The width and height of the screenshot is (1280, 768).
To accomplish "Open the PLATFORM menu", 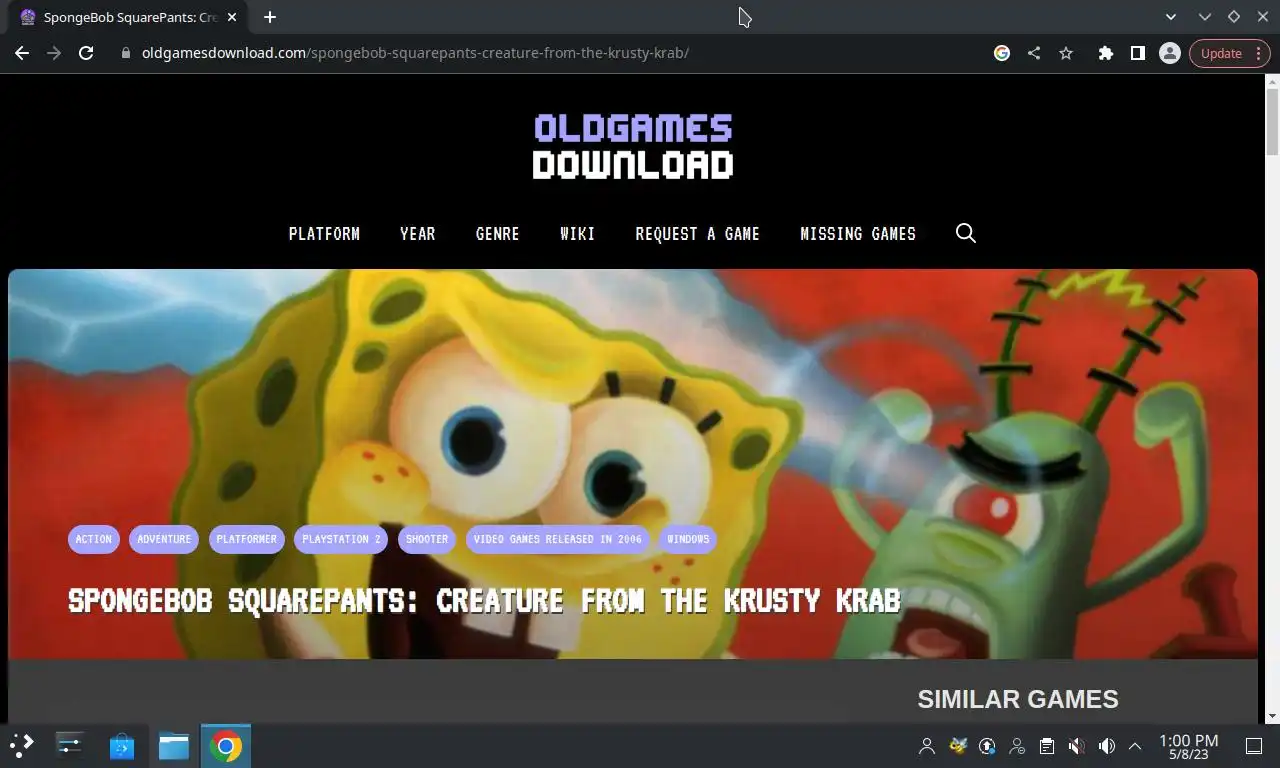I will pyautogui.click(x=324, y=234).
